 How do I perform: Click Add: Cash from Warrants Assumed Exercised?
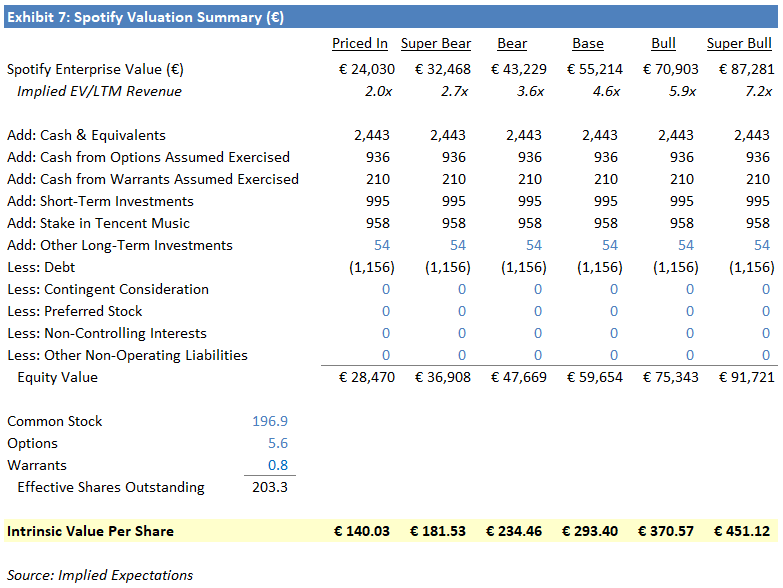[153, 179]
